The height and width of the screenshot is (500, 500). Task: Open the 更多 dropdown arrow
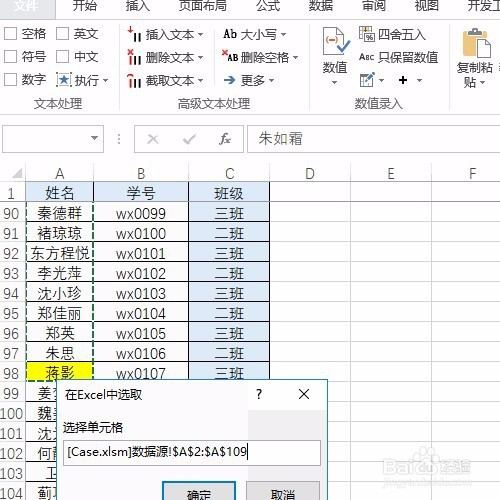(x=271, y=80)
